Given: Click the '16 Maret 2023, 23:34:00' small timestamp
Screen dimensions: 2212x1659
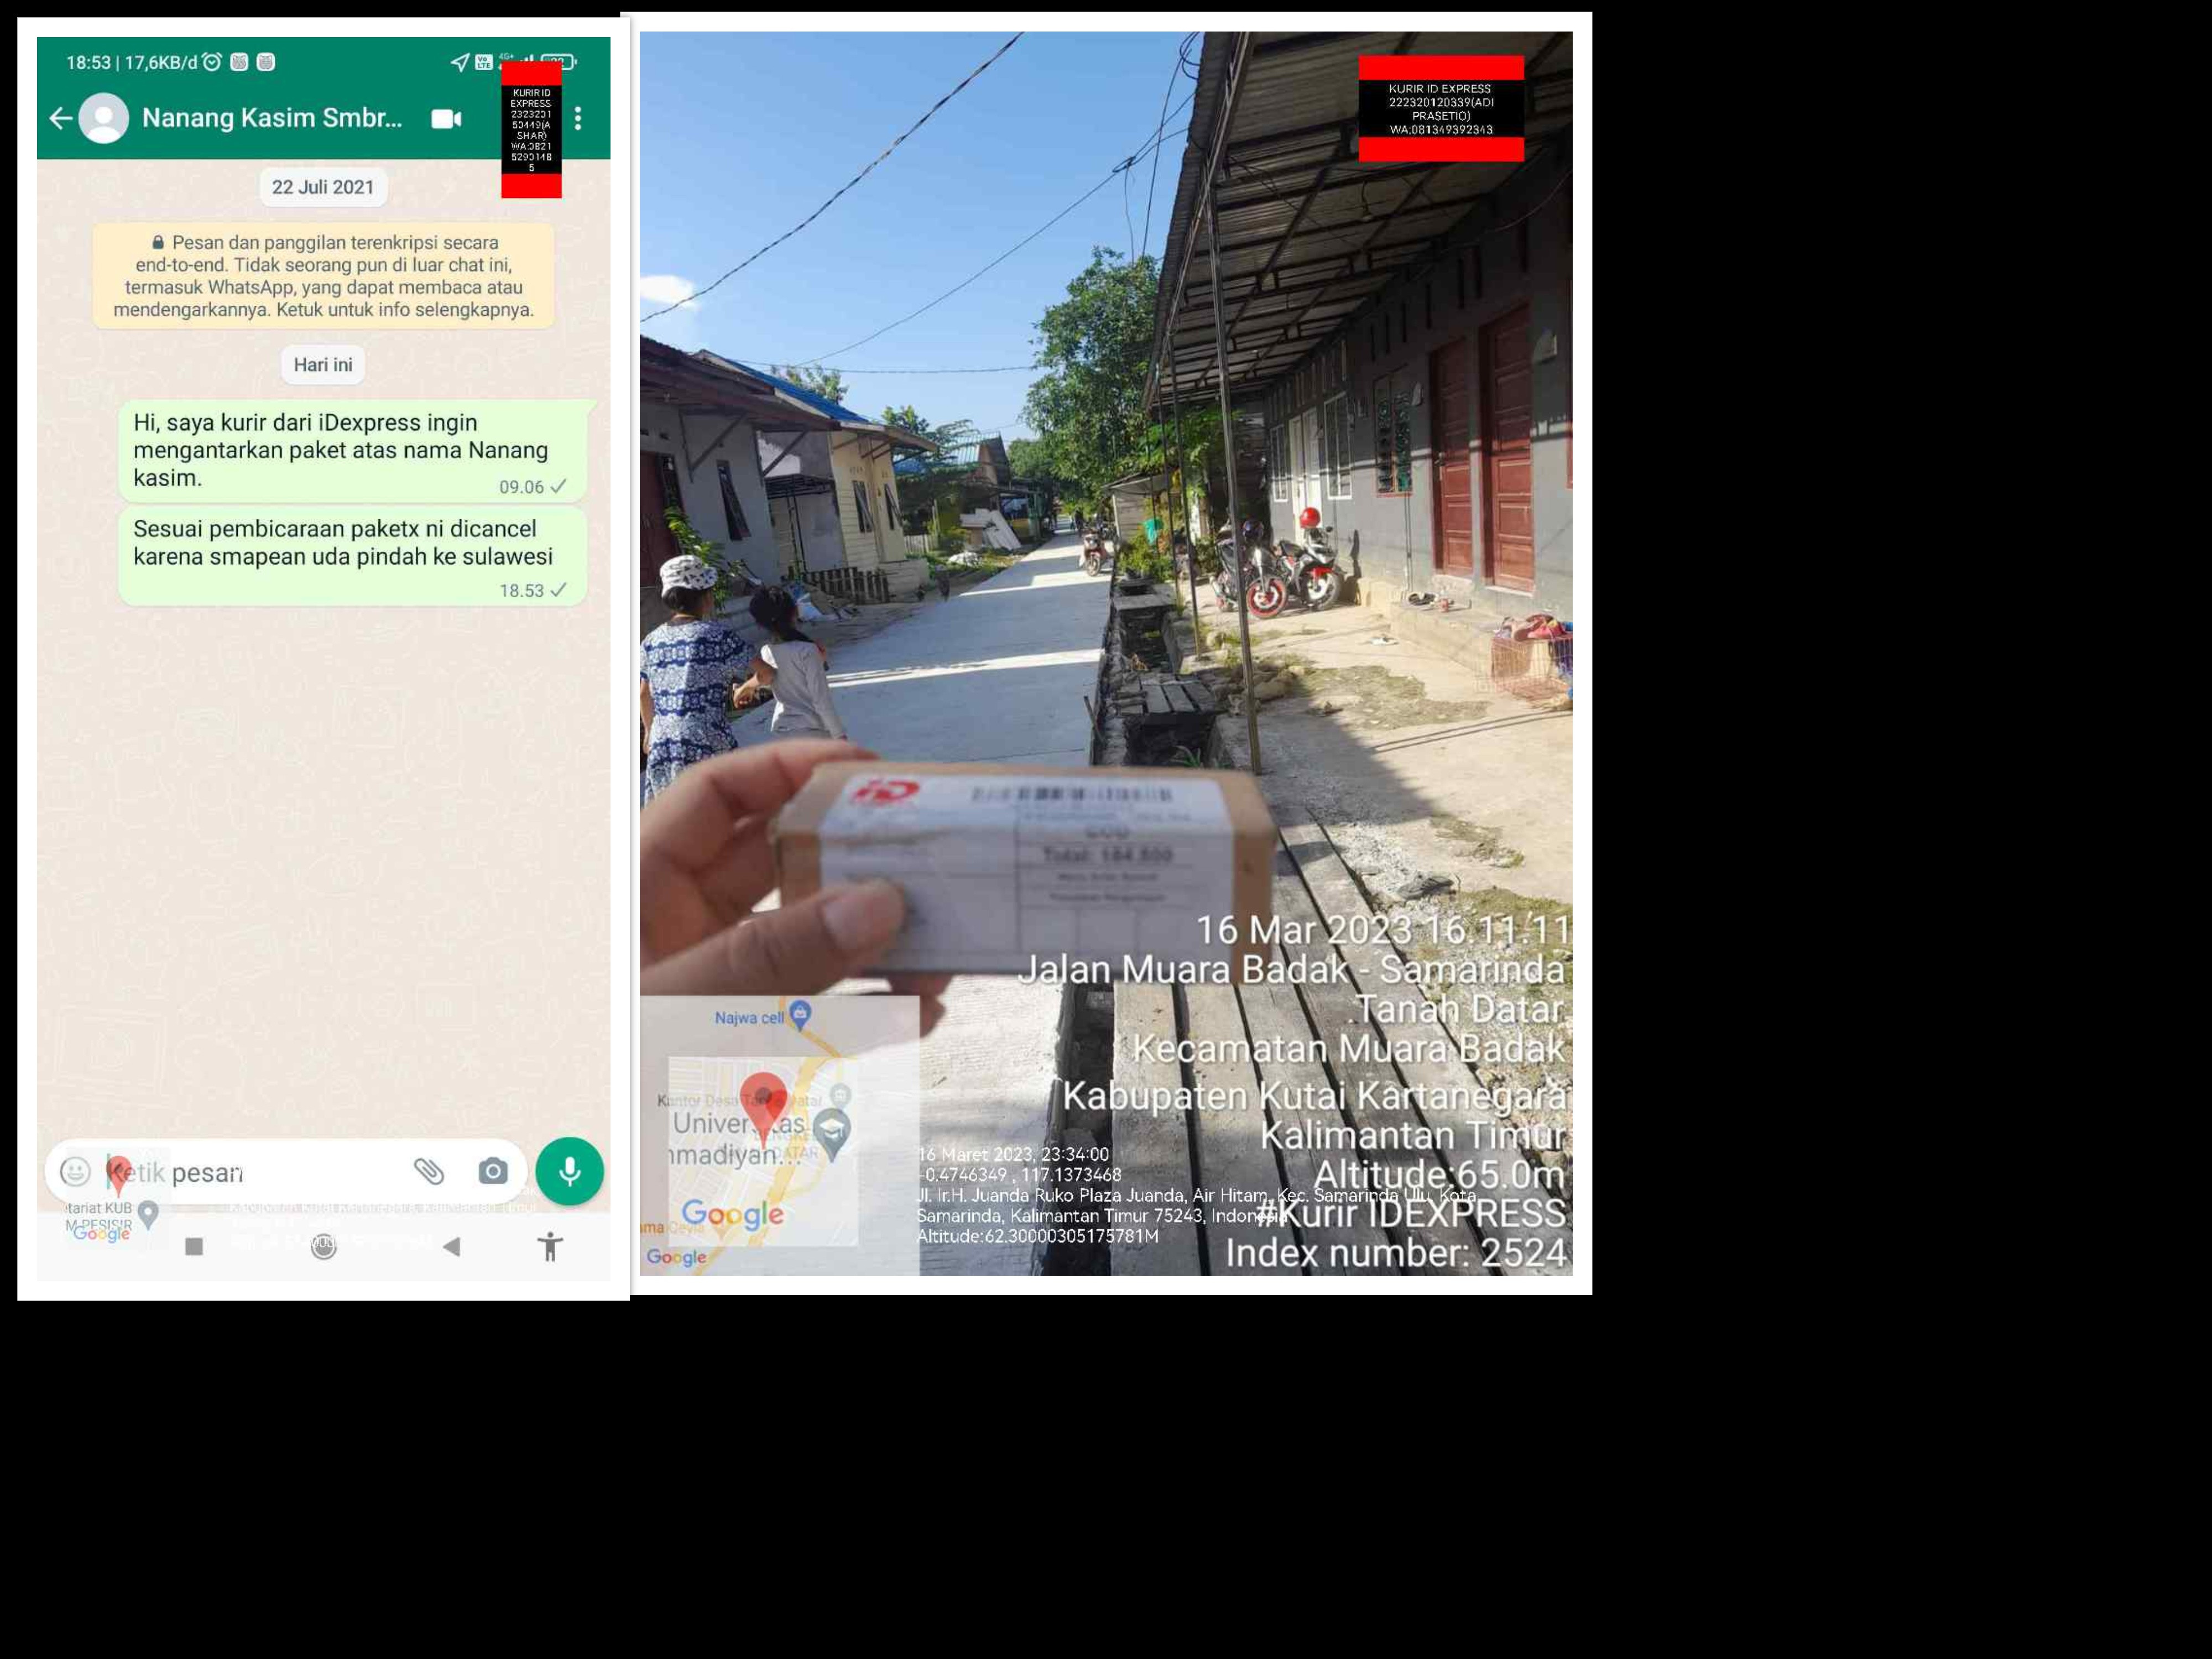Looking at the screenshot, I should [1013, 1154].
